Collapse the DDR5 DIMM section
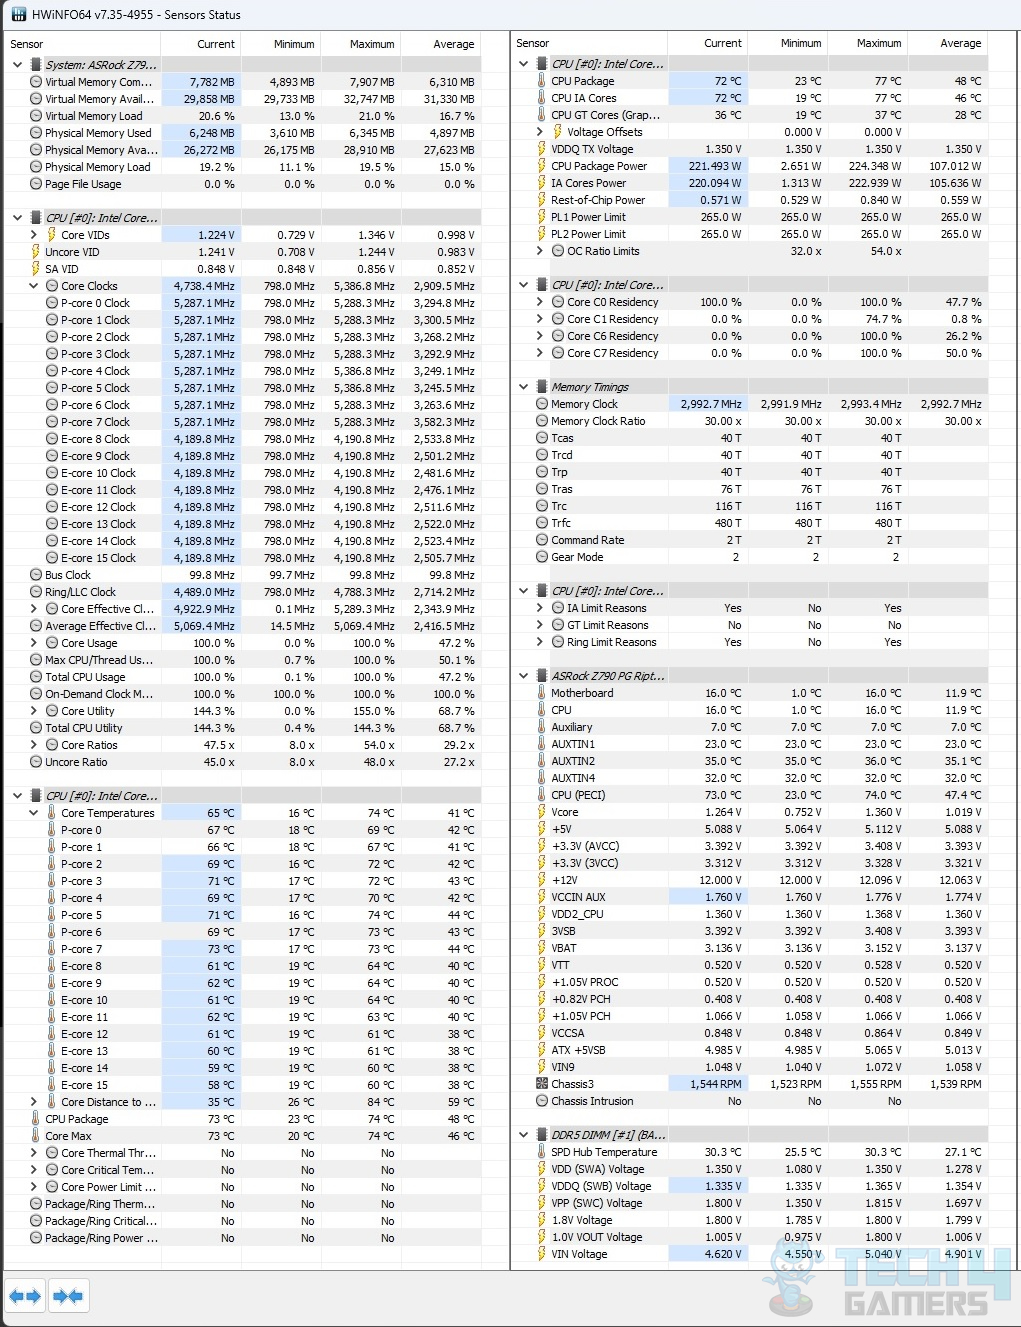This screenshot has width=1021, height=1327. point(524,1135)
